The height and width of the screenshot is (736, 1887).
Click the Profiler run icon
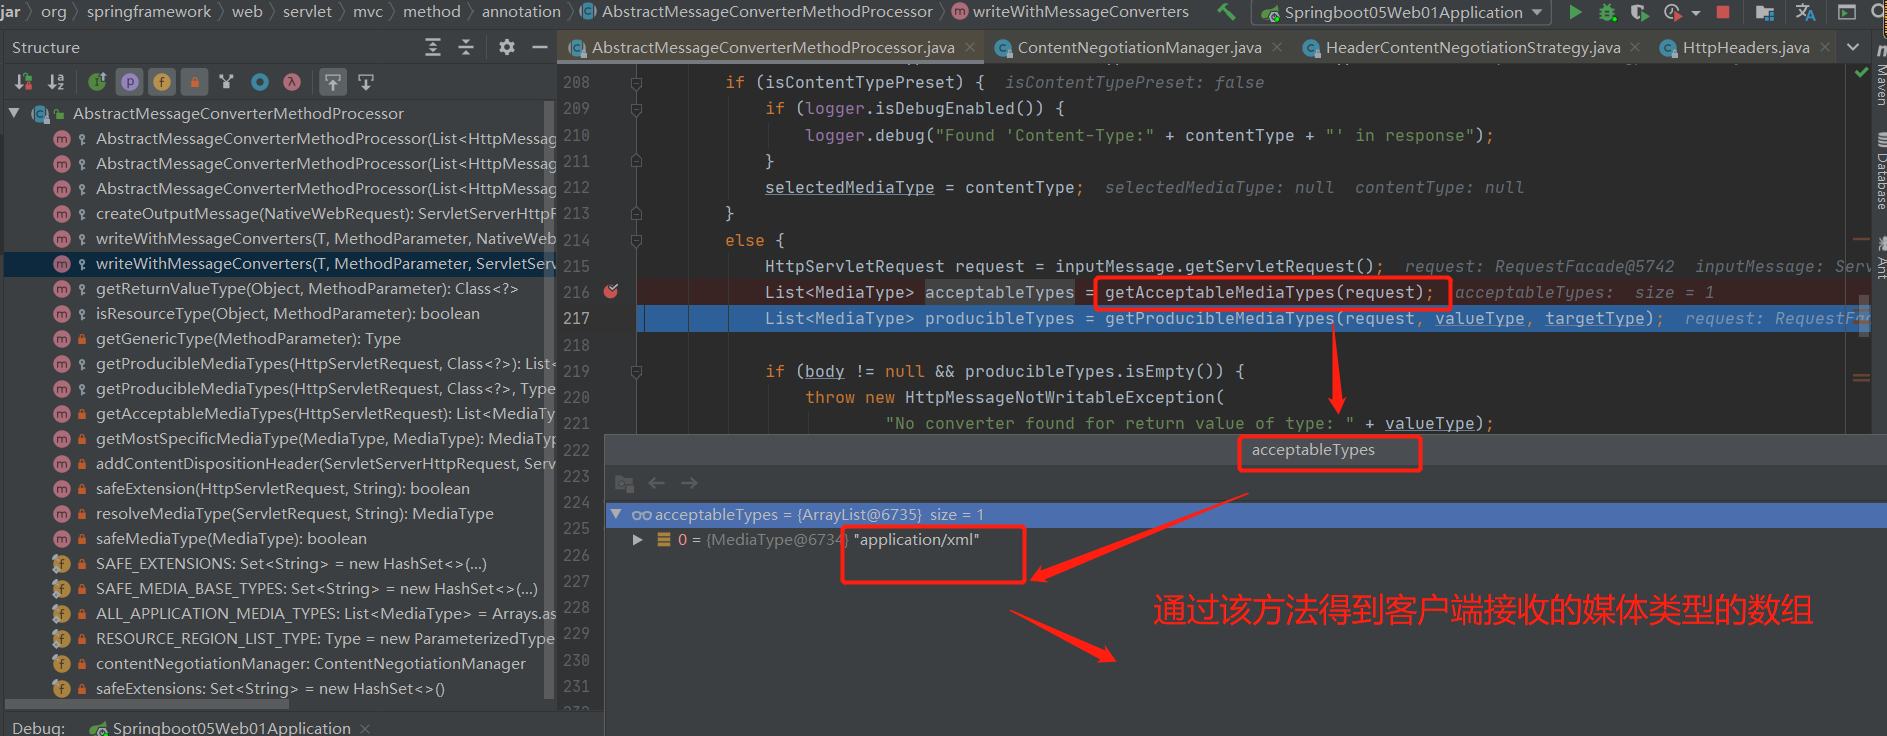click(x=1672, y=12)
